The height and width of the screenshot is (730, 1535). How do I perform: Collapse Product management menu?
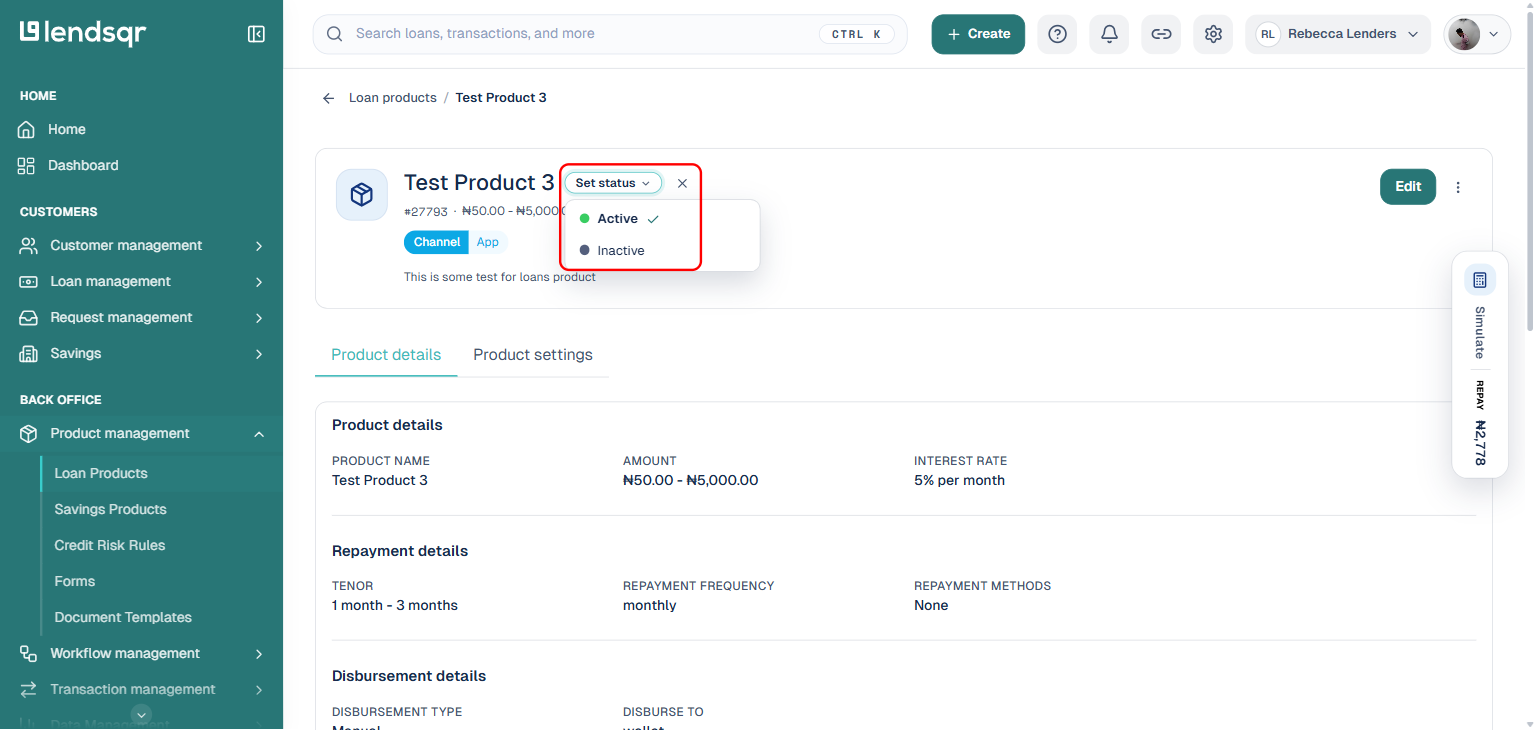(142, 433)
